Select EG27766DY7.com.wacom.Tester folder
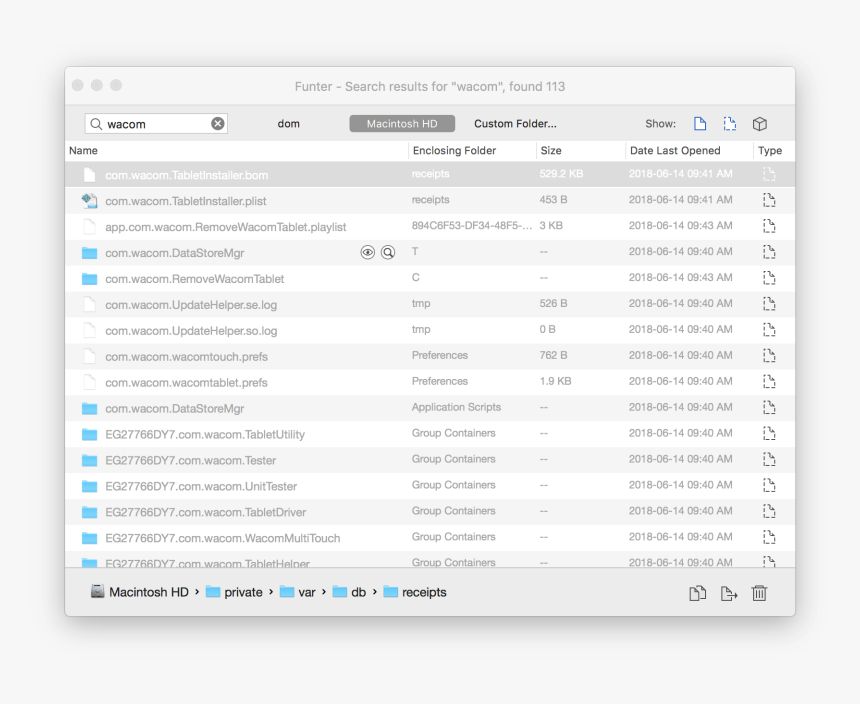The width and height of the screenshot is (860, 704). click(x=430, y=459)
